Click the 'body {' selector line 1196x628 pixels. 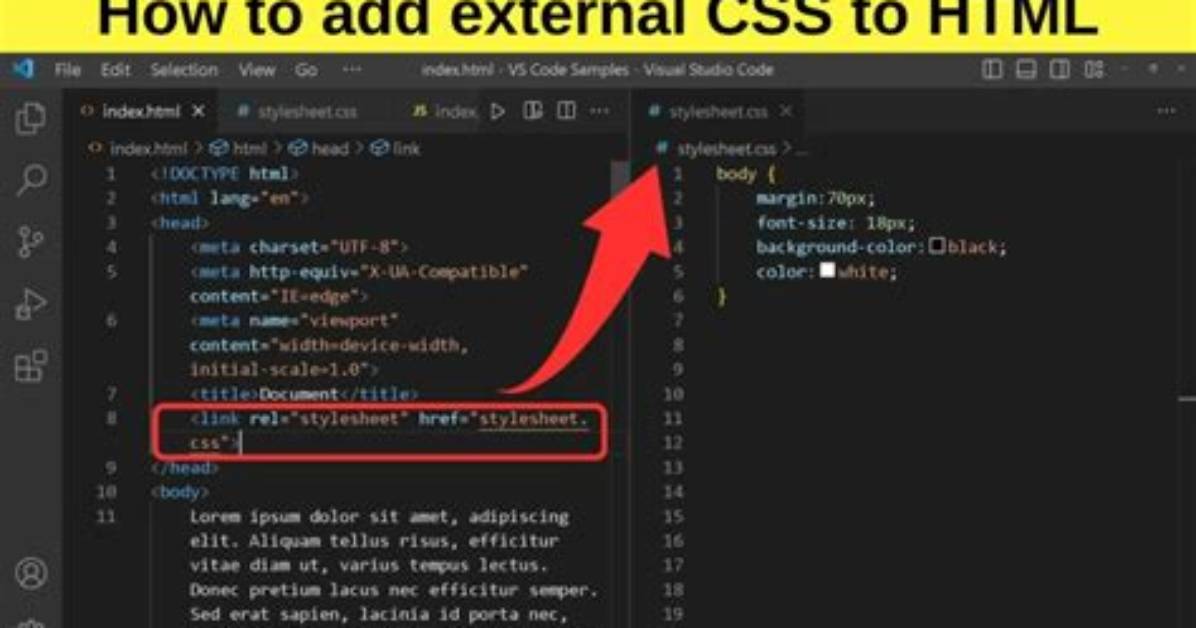coord(745,174)
